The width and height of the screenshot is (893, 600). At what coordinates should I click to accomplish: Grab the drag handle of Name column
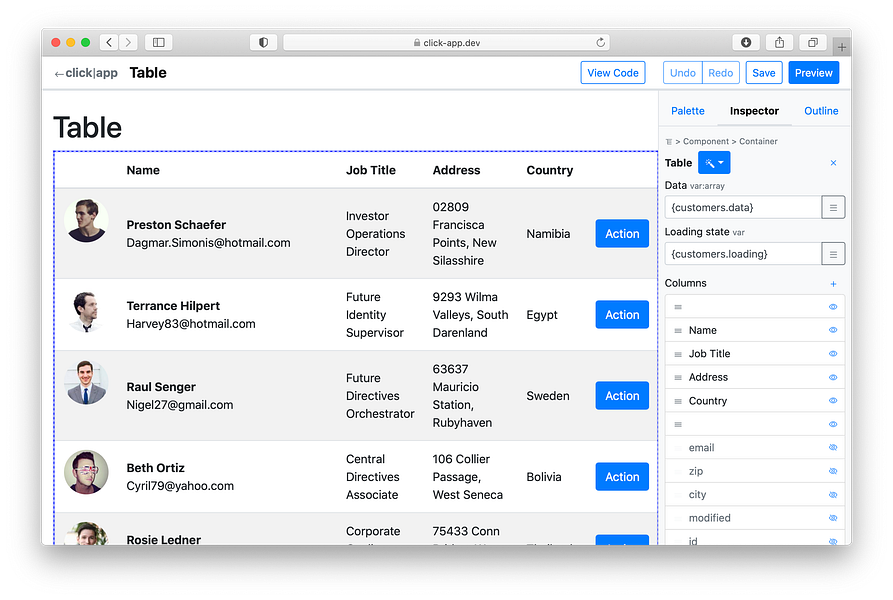tap(678, 330)
